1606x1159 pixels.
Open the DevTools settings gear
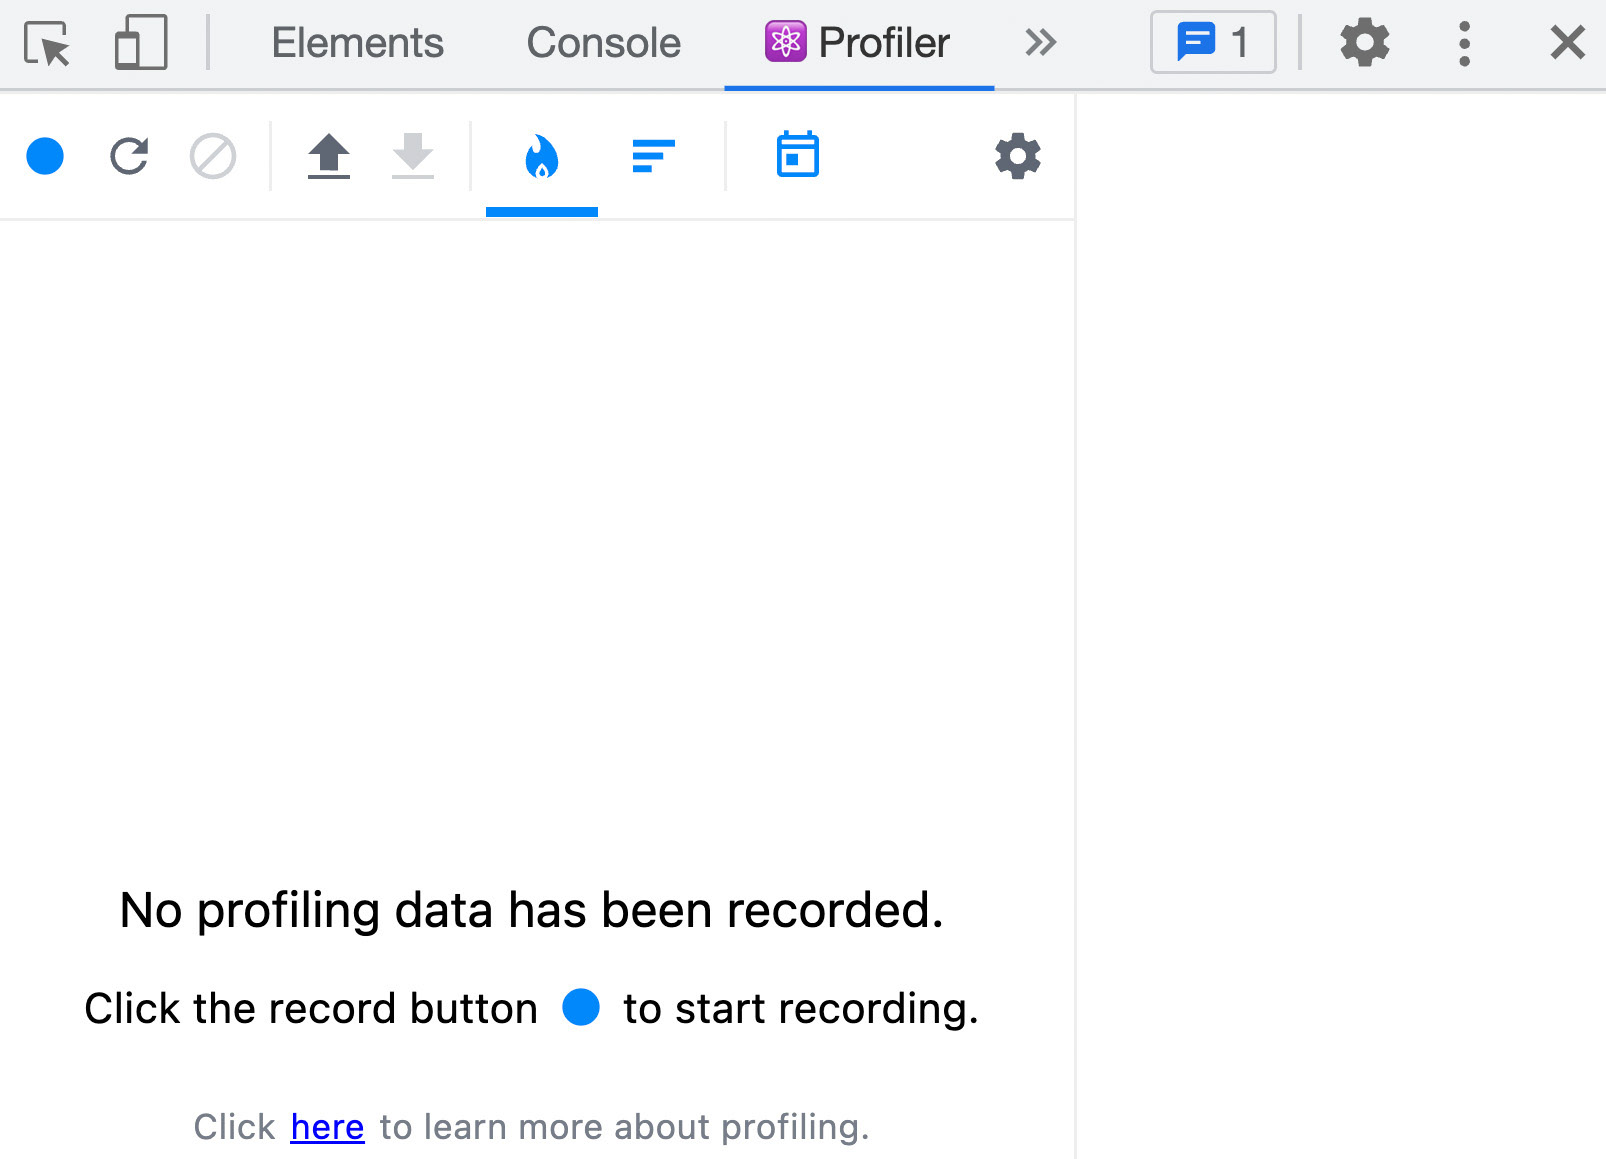[x=1364, y=43]
